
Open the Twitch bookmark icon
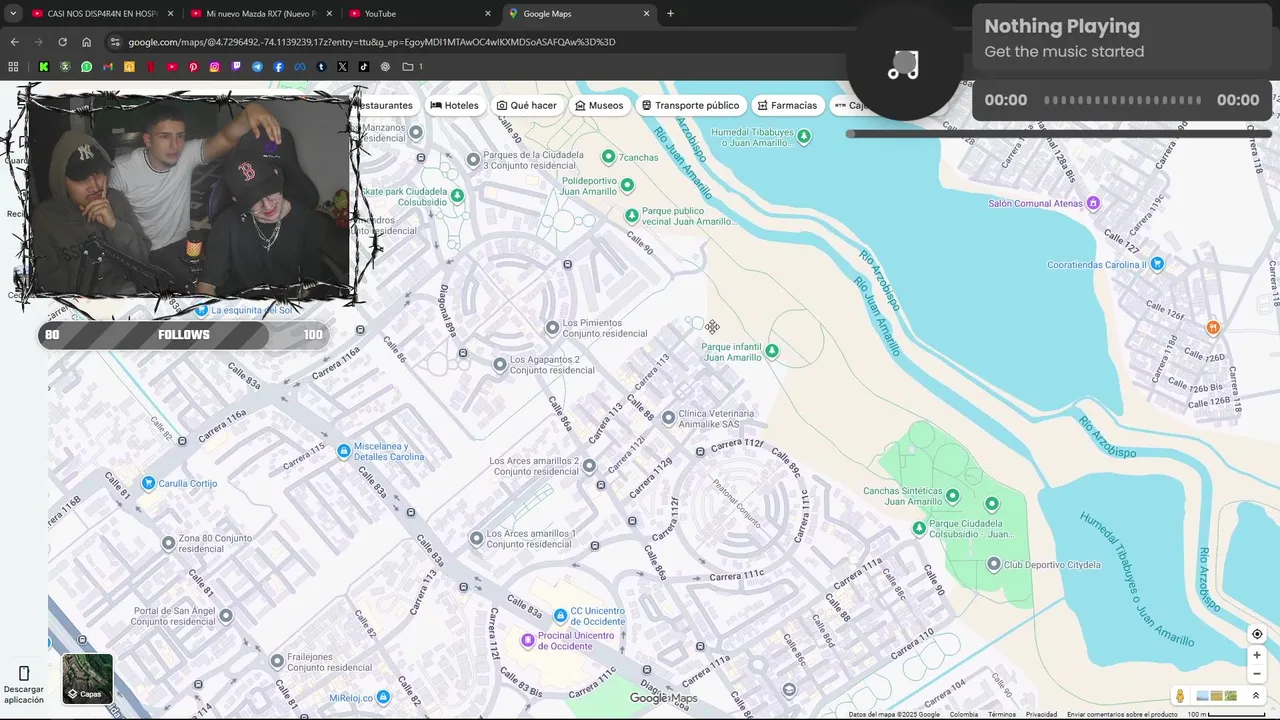coord(236,67)
